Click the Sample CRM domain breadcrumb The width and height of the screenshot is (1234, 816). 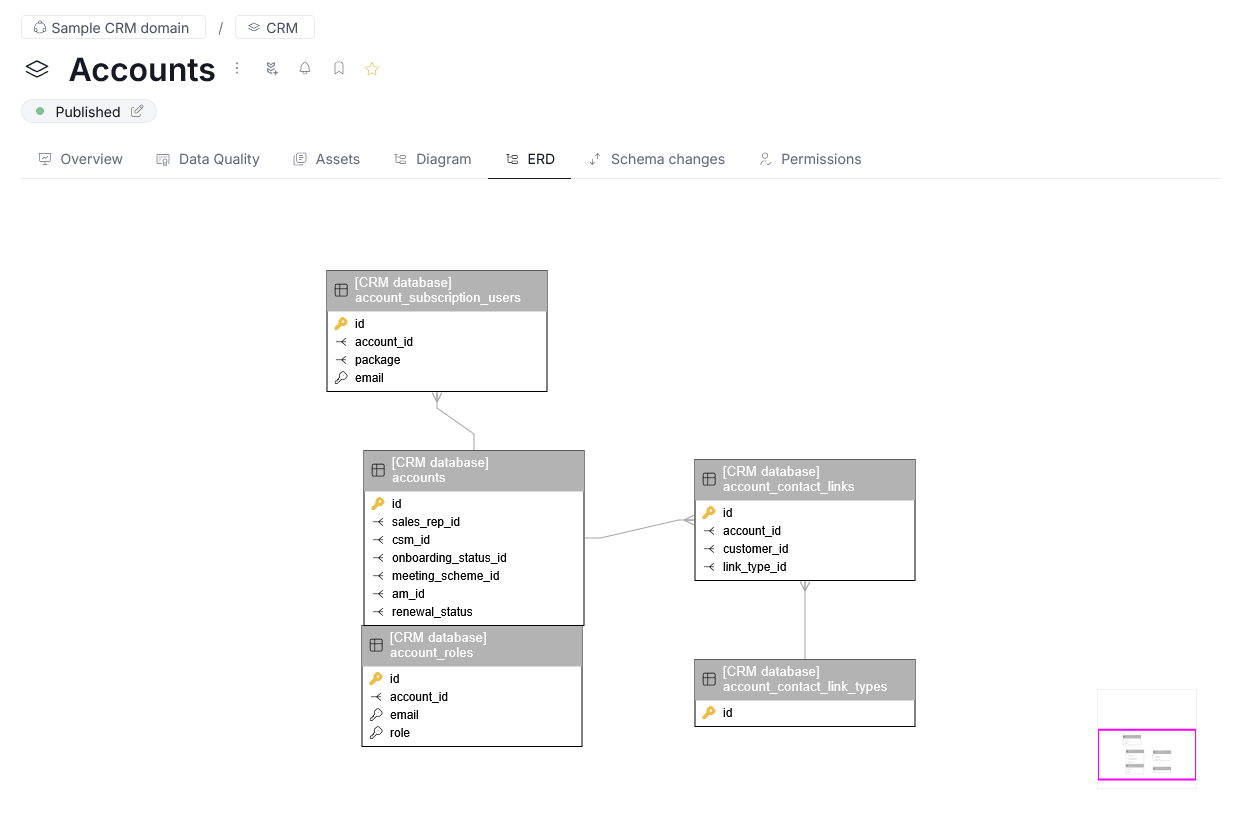click(112, 27)
